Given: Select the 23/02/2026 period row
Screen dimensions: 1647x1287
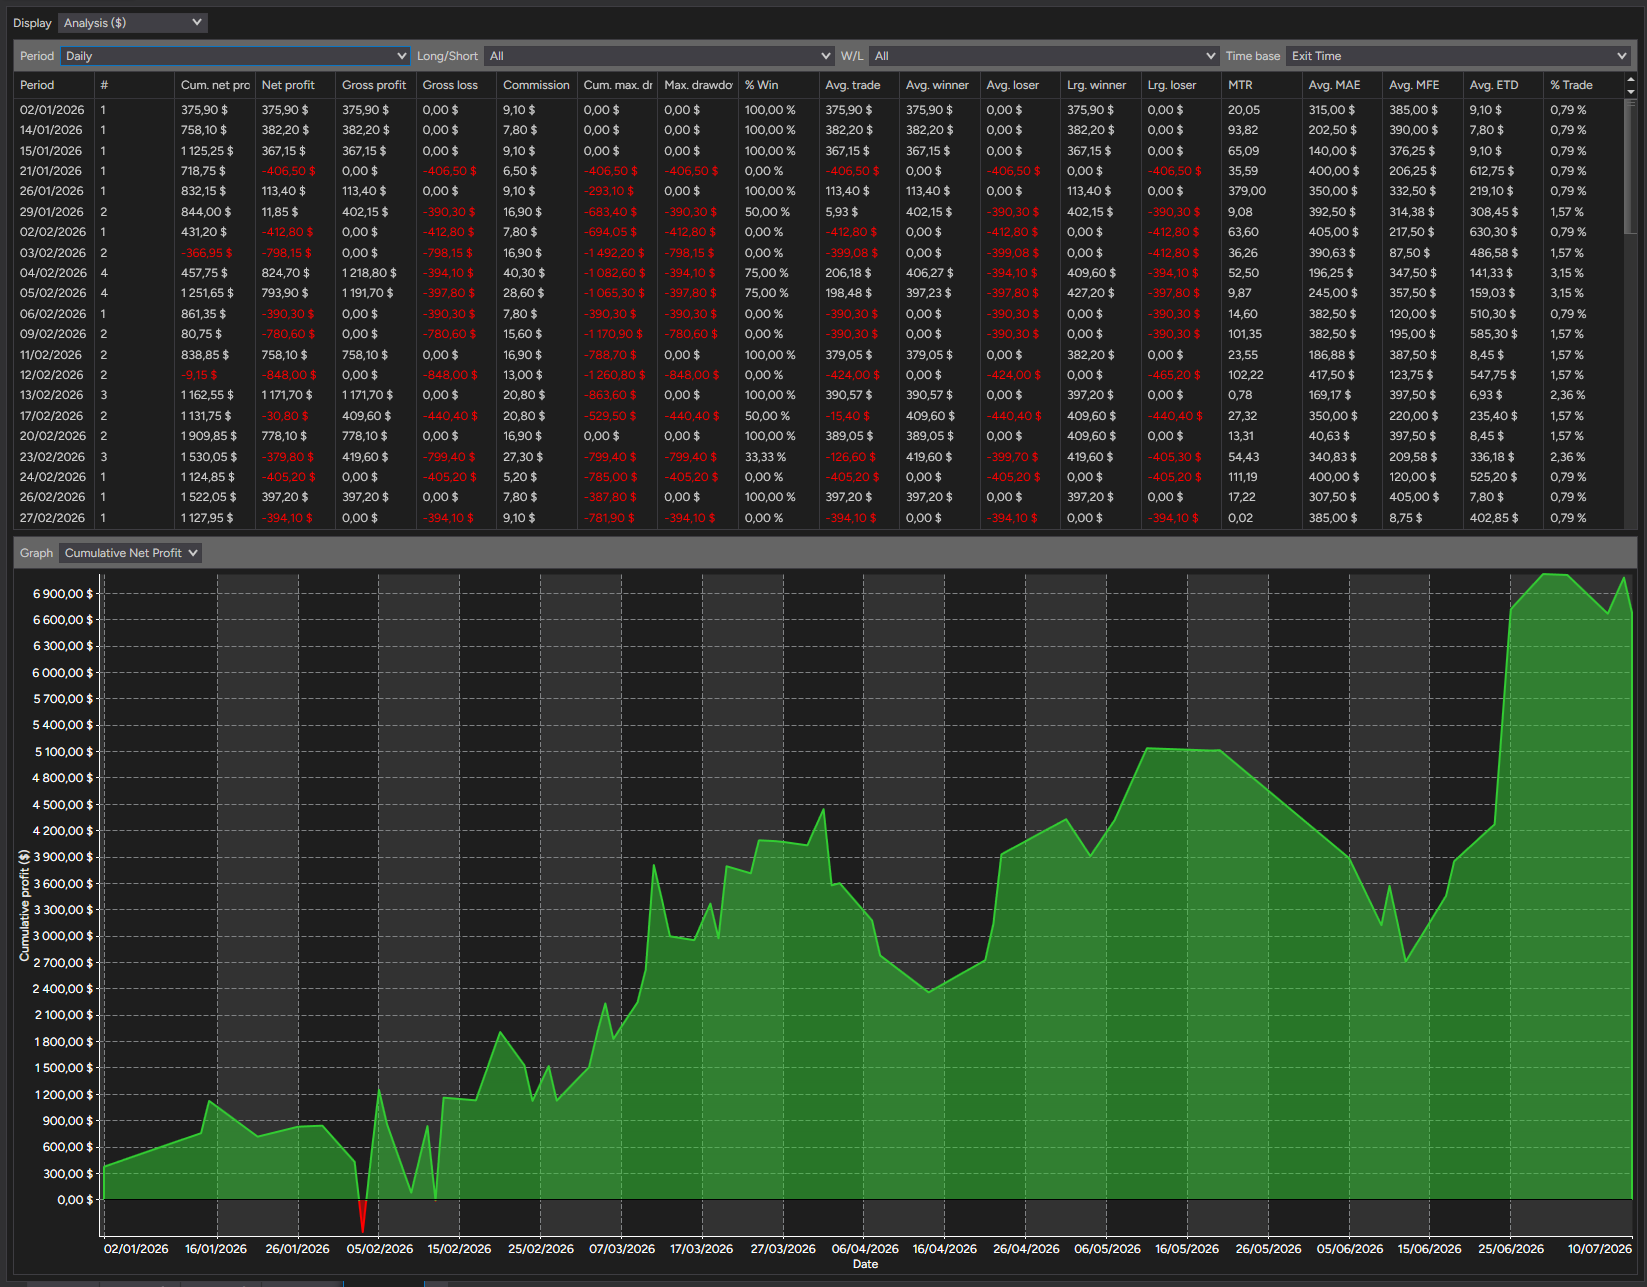Looking at the screenshot, I should point(820,457).
